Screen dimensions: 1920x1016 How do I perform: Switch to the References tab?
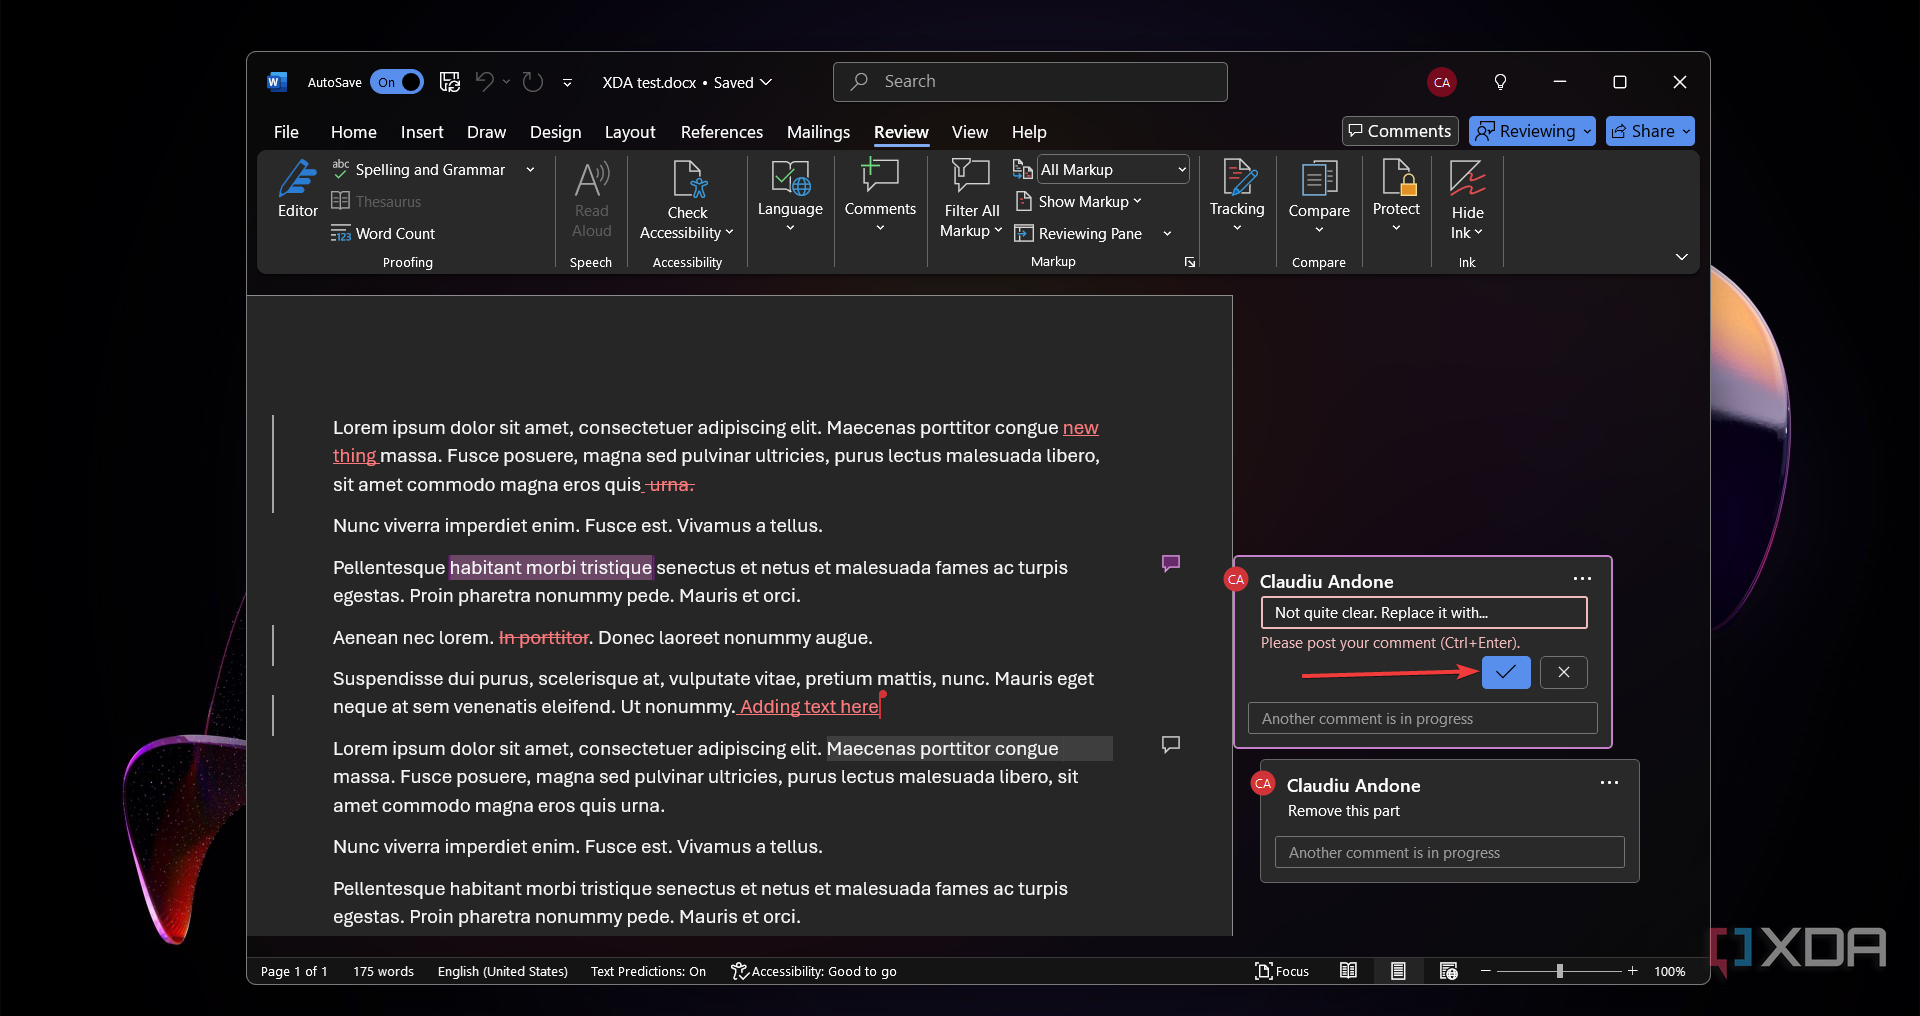click(722, 132)
